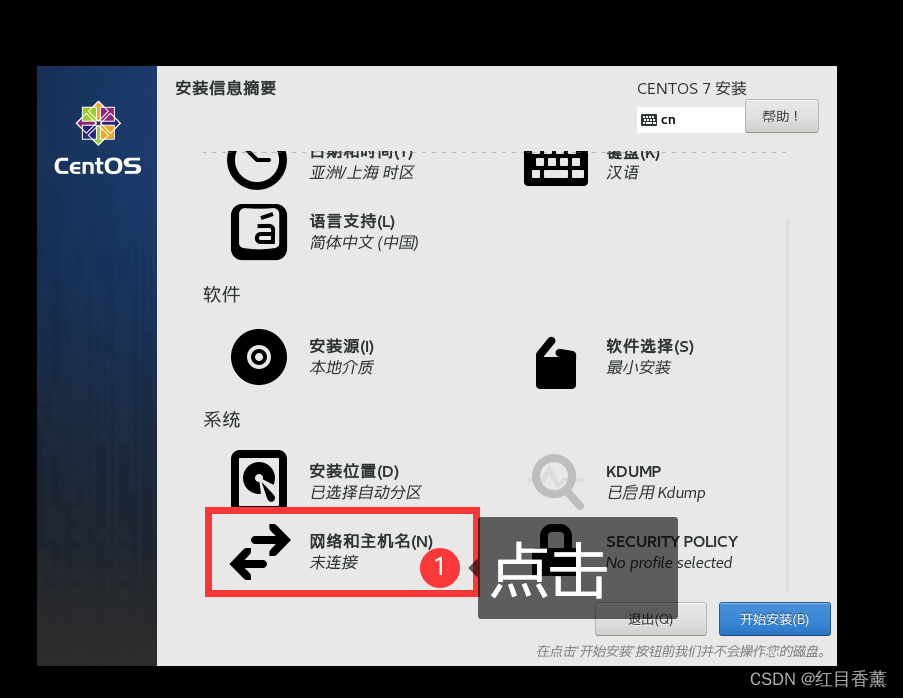Open Language Support (语言支持) icon

click(259, 232)
